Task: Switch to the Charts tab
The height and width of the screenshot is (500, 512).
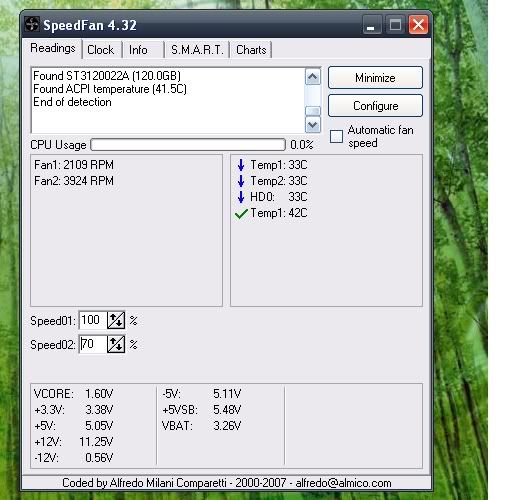Action: point(251,50)
